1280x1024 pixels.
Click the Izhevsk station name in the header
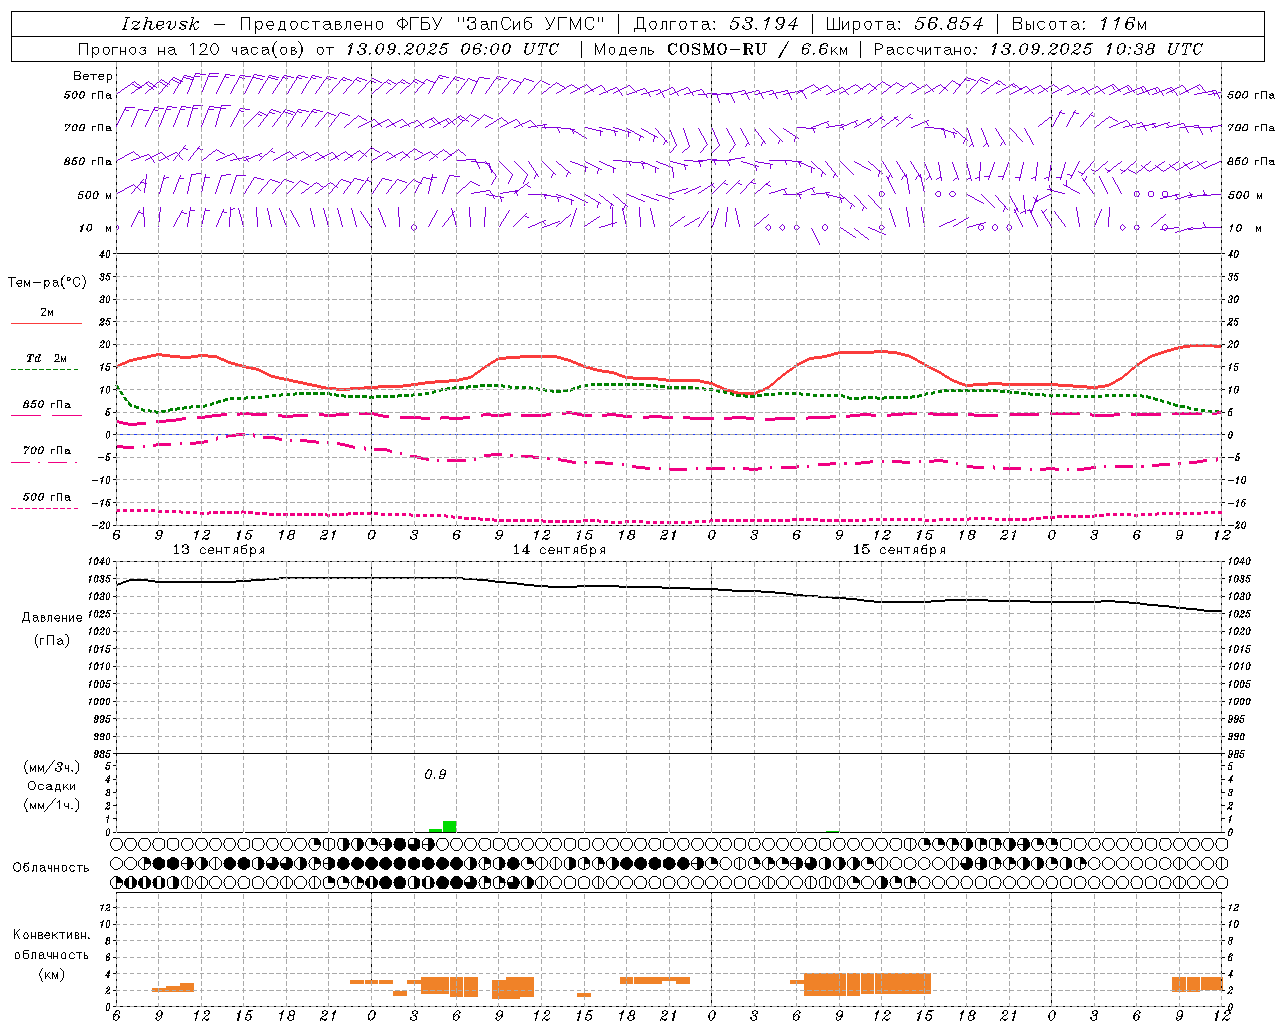pyautogui.click(x=160, y=24)
